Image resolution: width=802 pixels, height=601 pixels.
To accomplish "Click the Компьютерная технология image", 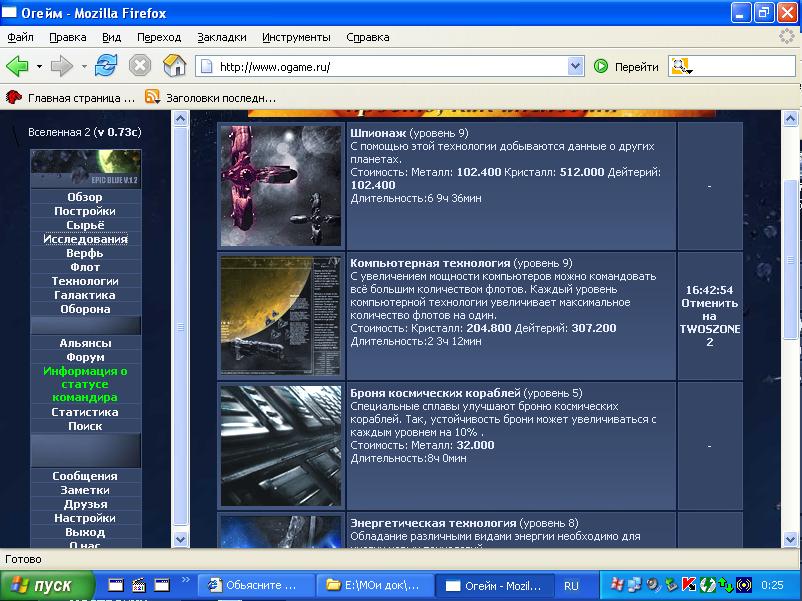I will [281, 316].
